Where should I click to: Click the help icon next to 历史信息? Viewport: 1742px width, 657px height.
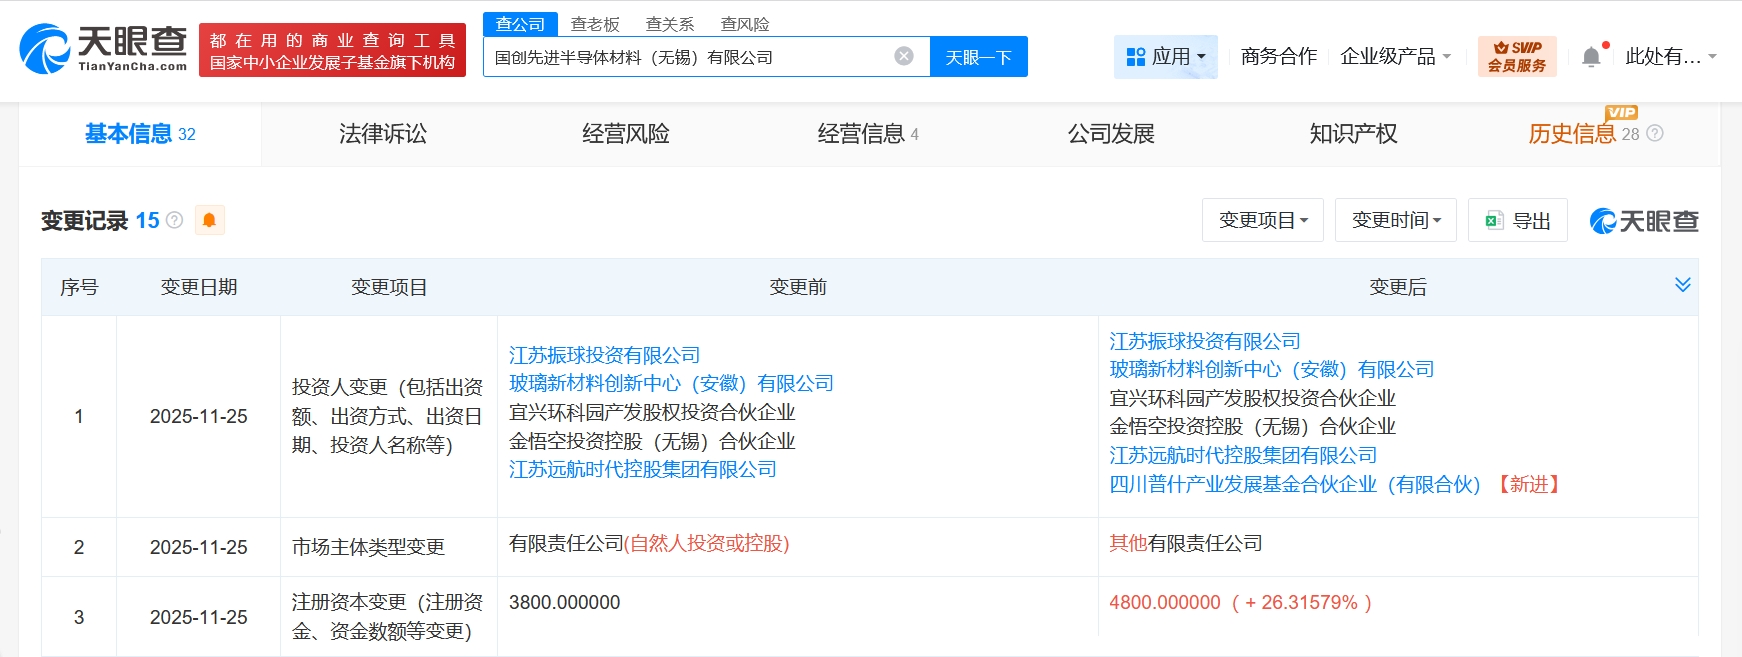coord(1655,133)
